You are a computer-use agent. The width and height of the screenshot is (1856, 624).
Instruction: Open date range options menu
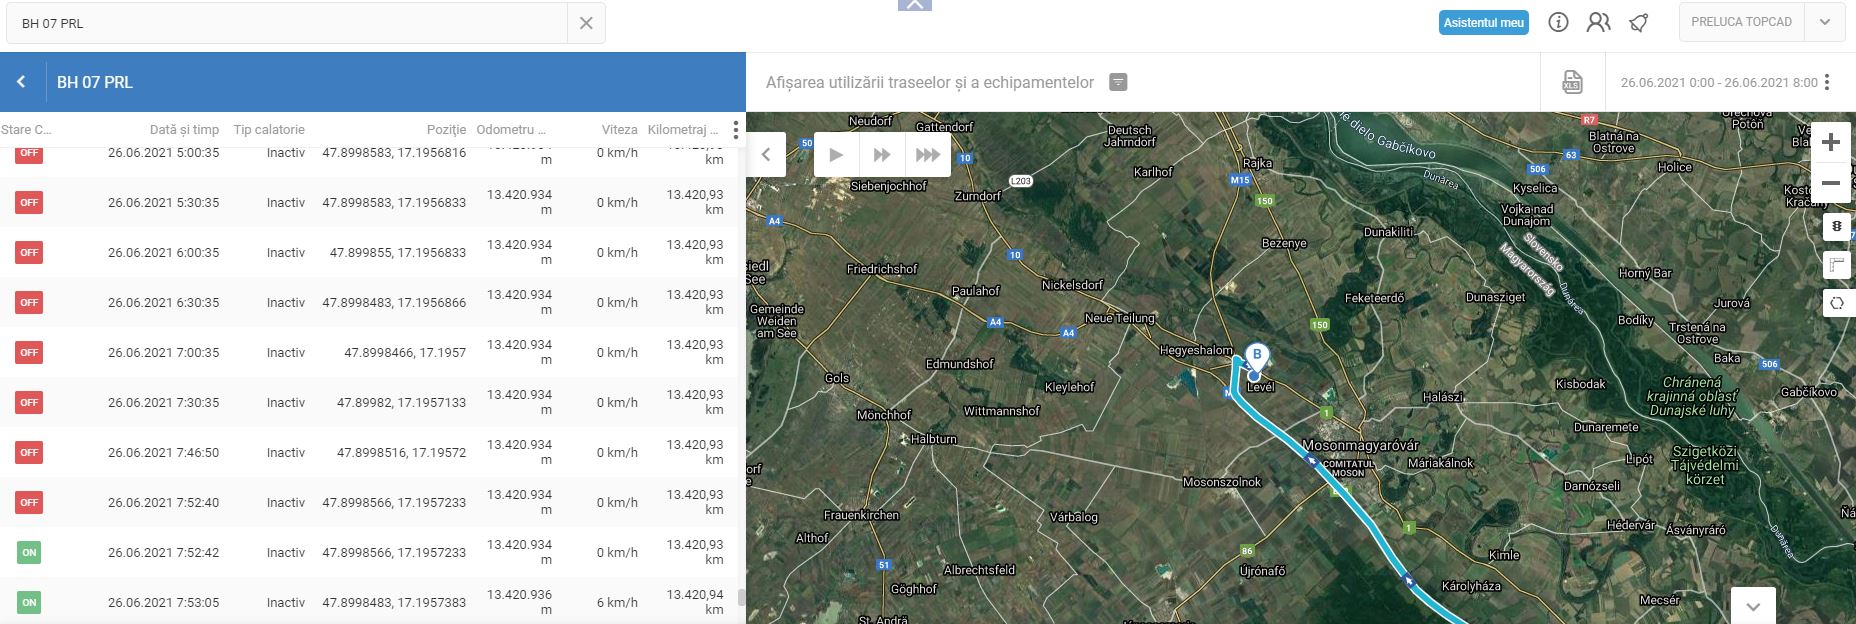(1827, 82)
